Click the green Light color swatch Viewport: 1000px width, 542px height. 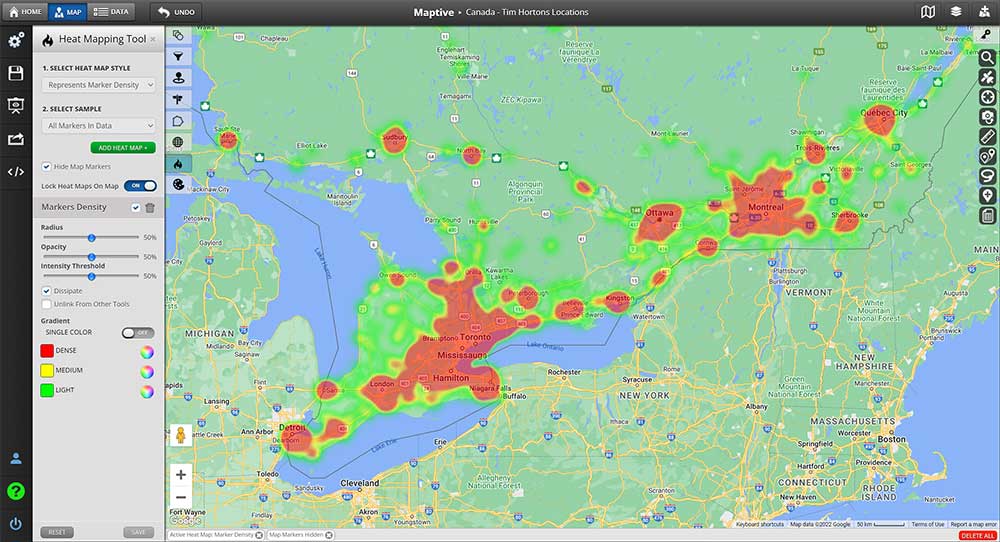[x=47, y=390]
